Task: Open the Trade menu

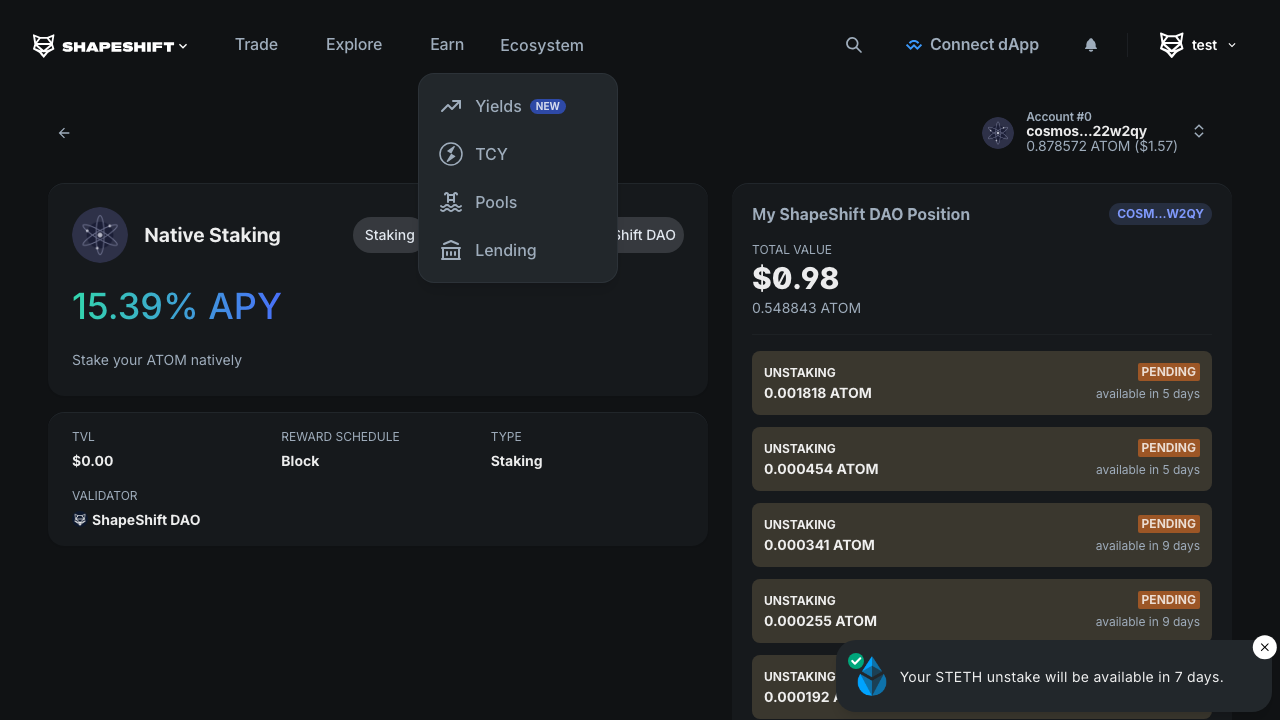Action: (x=256, y=45)
